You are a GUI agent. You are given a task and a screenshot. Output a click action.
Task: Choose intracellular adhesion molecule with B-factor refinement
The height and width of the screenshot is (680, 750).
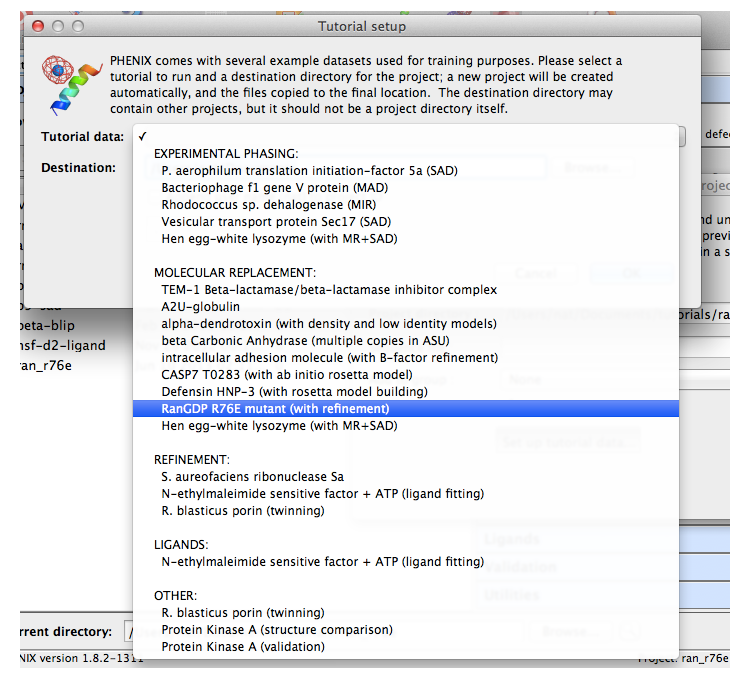coord(329,358)
